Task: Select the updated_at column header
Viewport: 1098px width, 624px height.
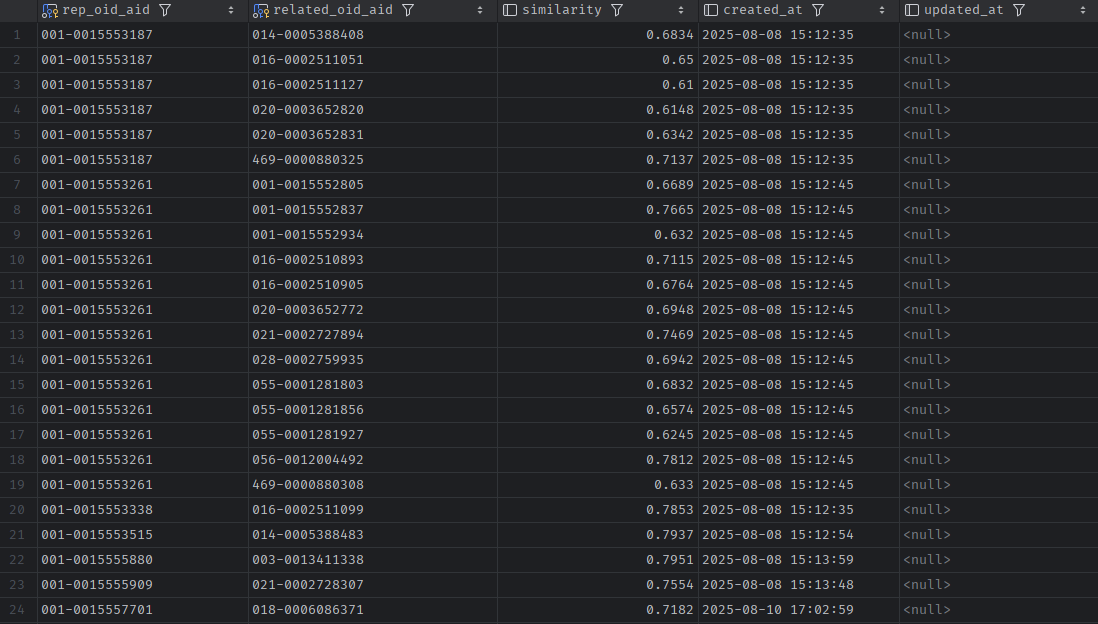Action: [999, 11]
